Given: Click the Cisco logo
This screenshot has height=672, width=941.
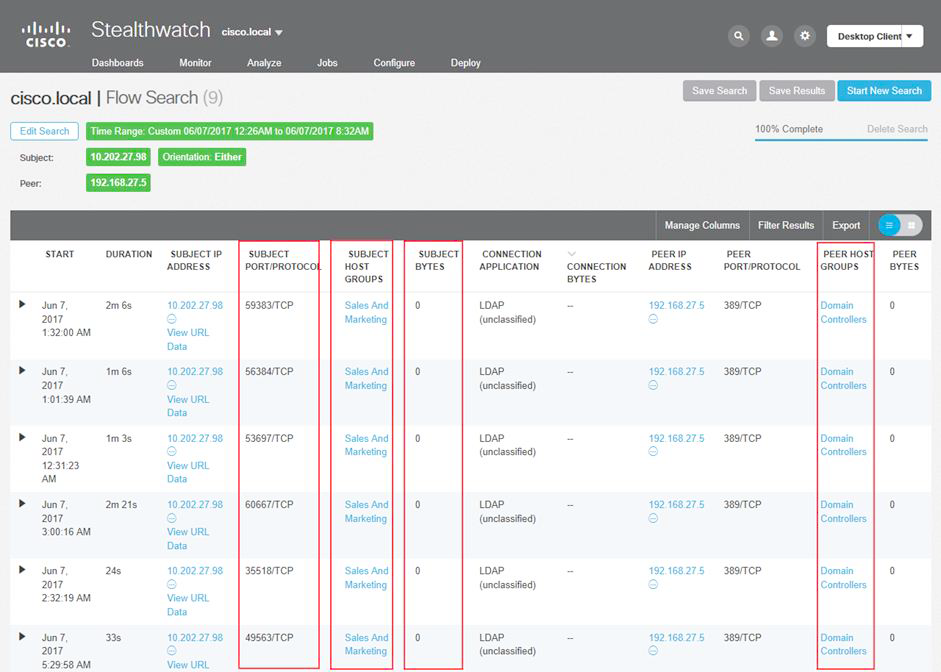Looking at the screenshot, I should tap(46, 35).
